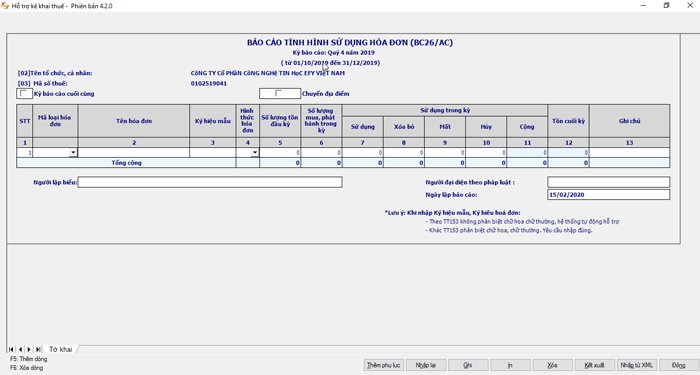Image resolution: width=700 pixels, height=375 pixels.
Task: Click the F5: Thêm dòng hint text
Action: point(28,359)
